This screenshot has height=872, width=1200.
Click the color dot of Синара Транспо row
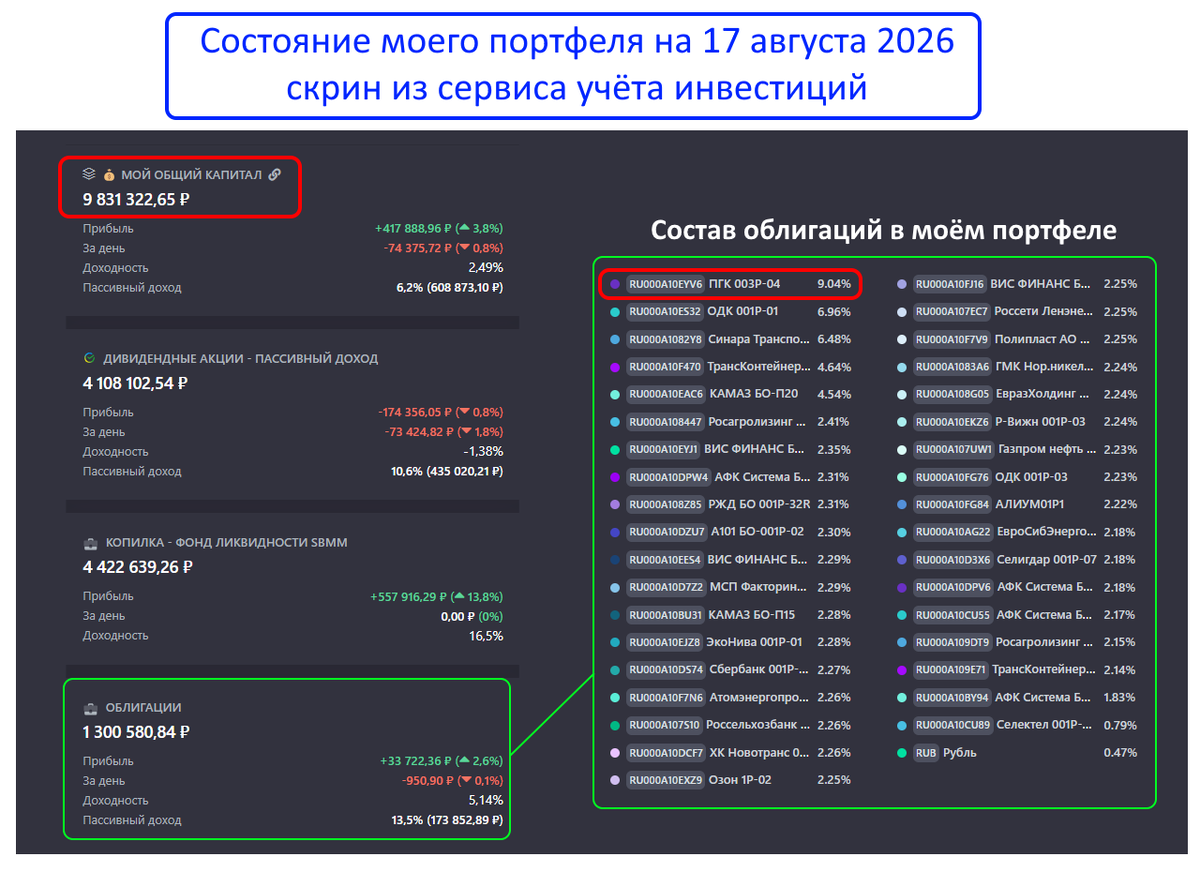point(614,339)
